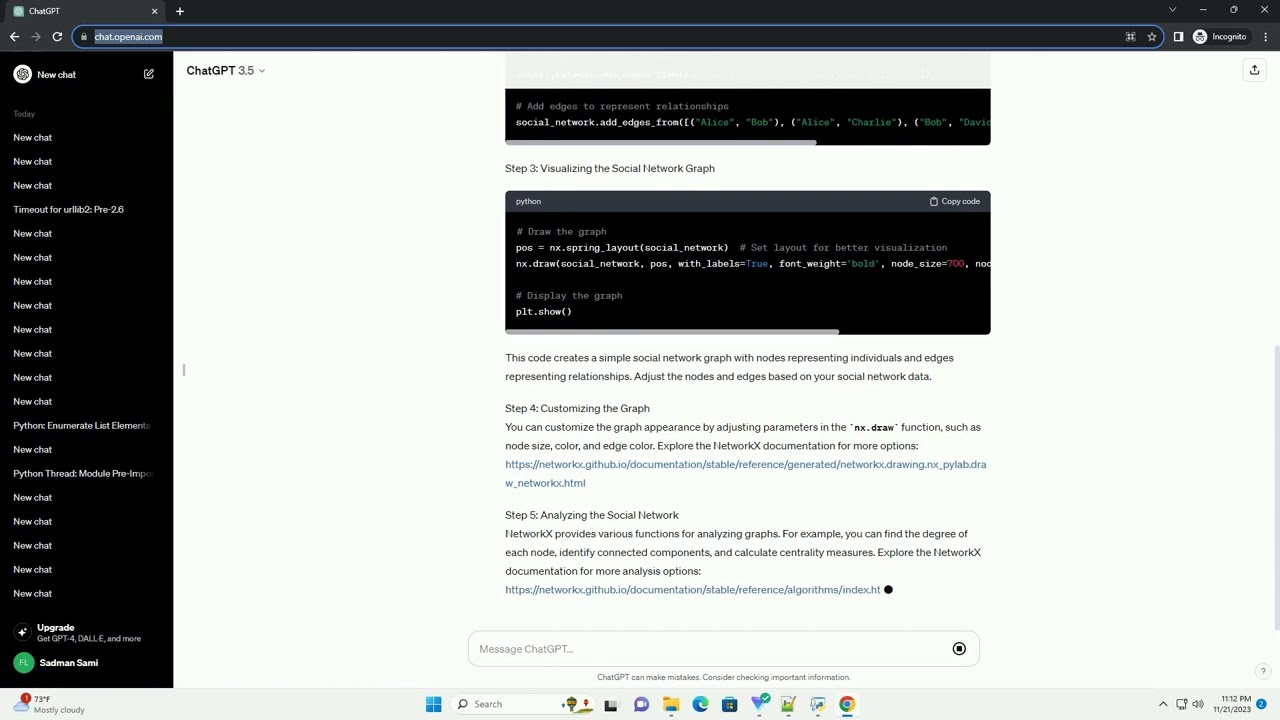Open the networkx algorithms reference link
The image size is (1280, 720).
692,590
